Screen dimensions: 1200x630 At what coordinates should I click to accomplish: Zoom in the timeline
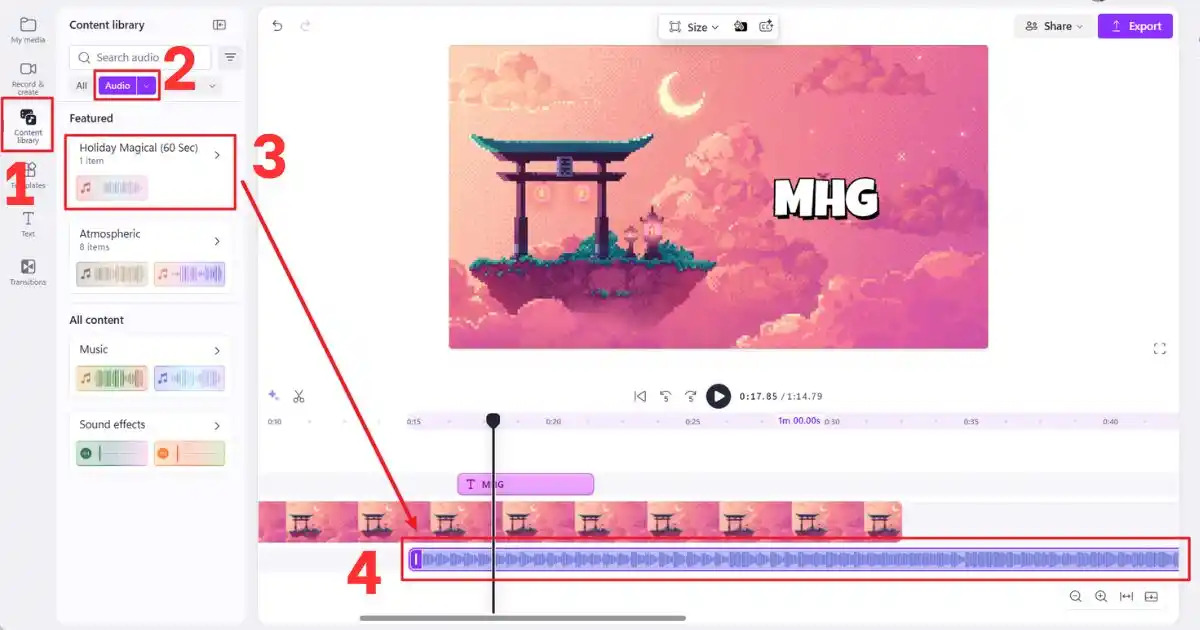(1101, 596)
